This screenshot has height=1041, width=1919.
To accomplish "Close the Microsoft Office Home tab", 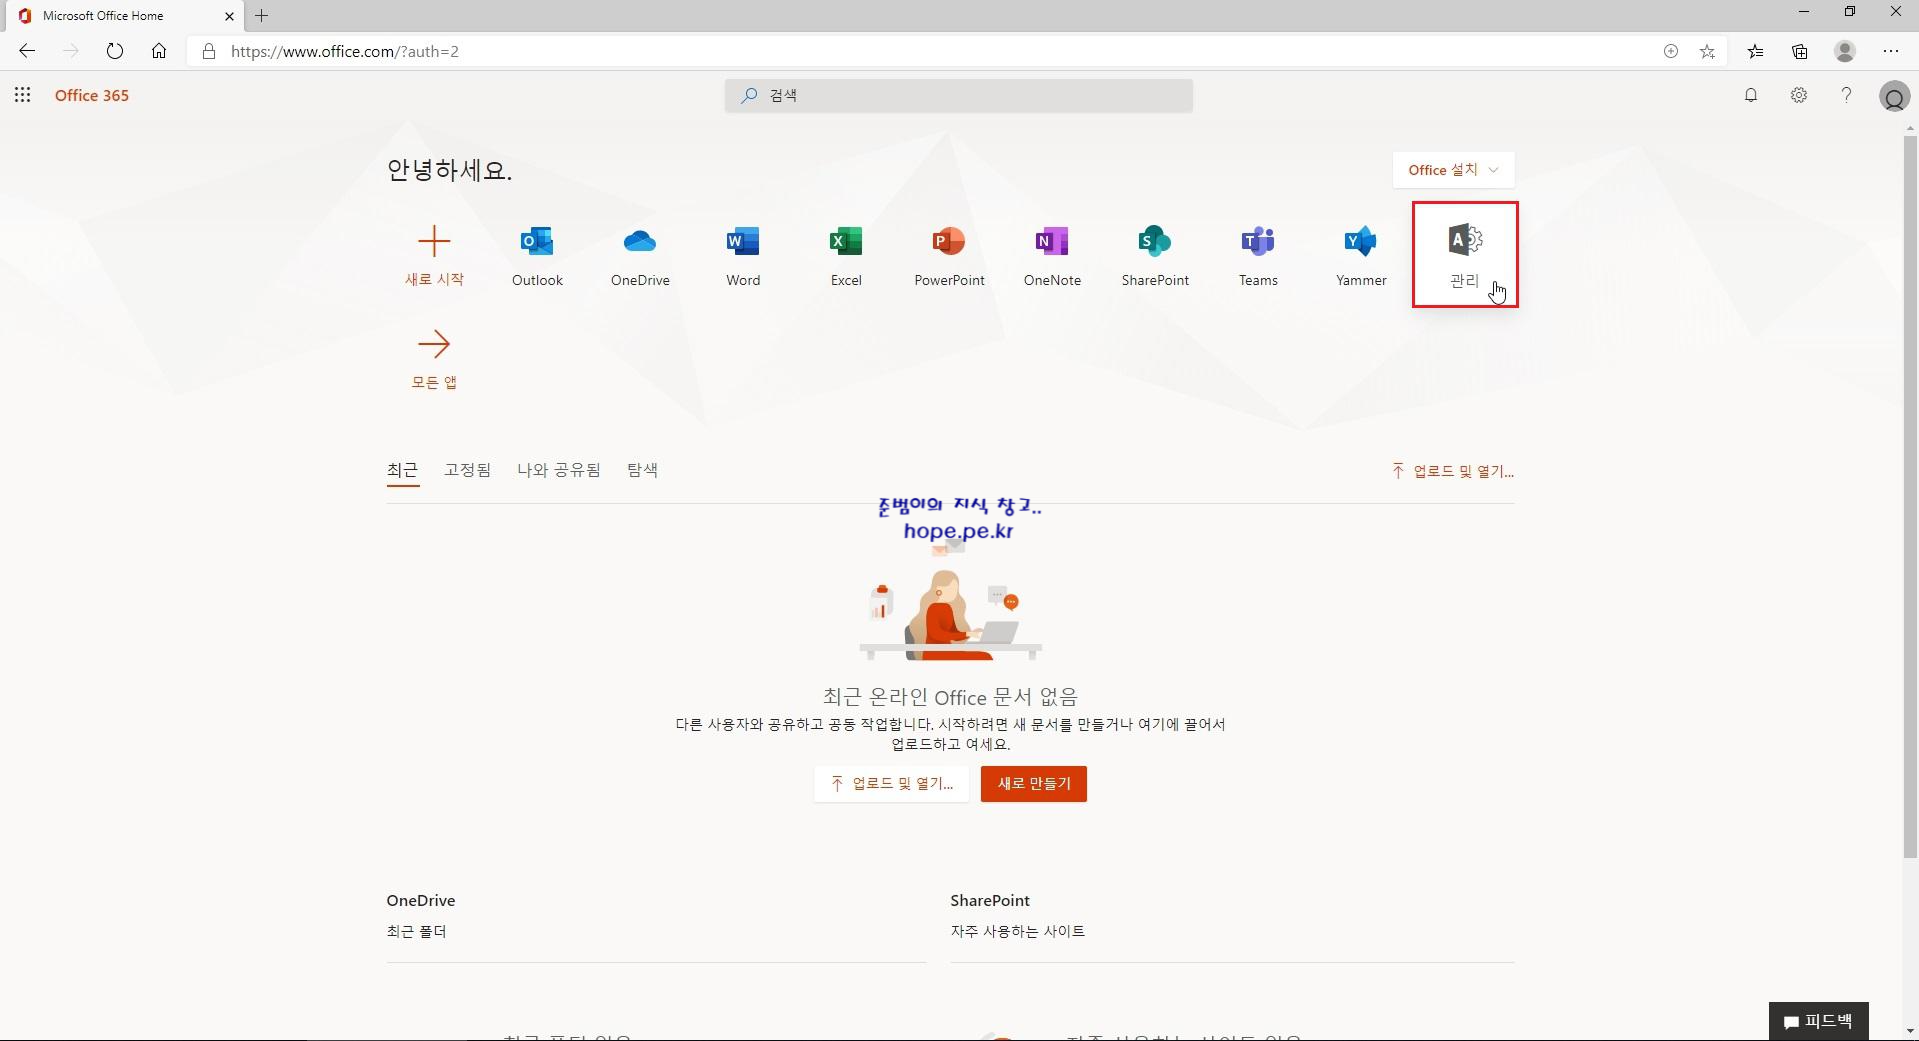I will [229, 16].
